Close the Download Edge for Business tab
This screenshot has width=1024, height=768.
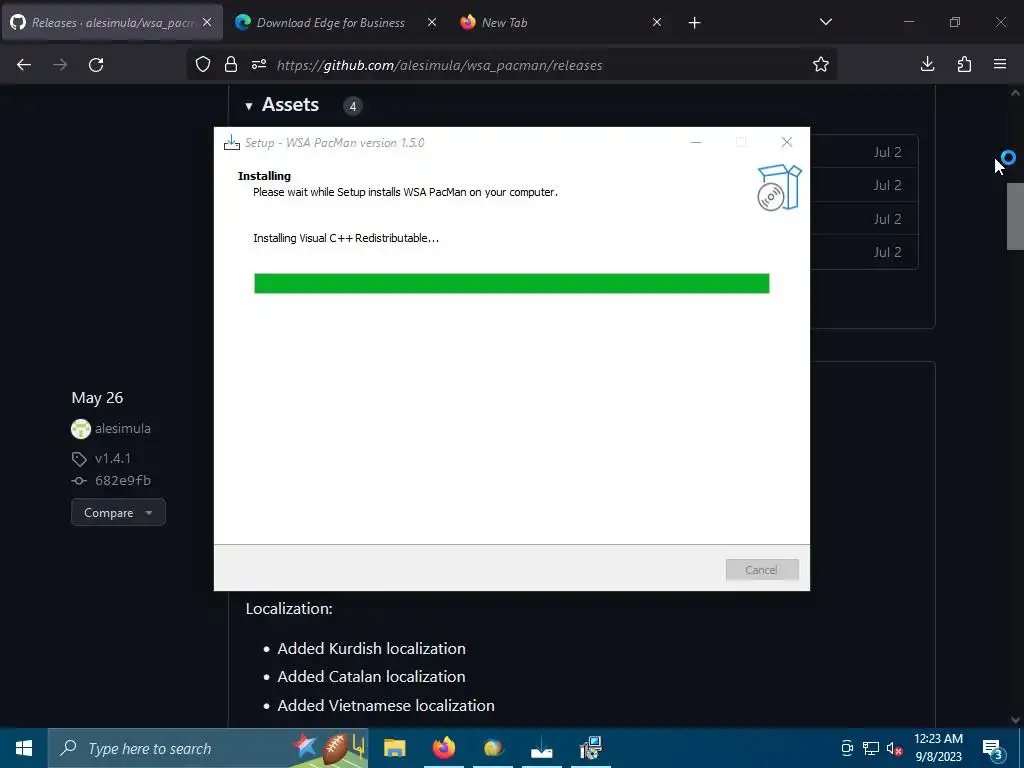point(432,23)
